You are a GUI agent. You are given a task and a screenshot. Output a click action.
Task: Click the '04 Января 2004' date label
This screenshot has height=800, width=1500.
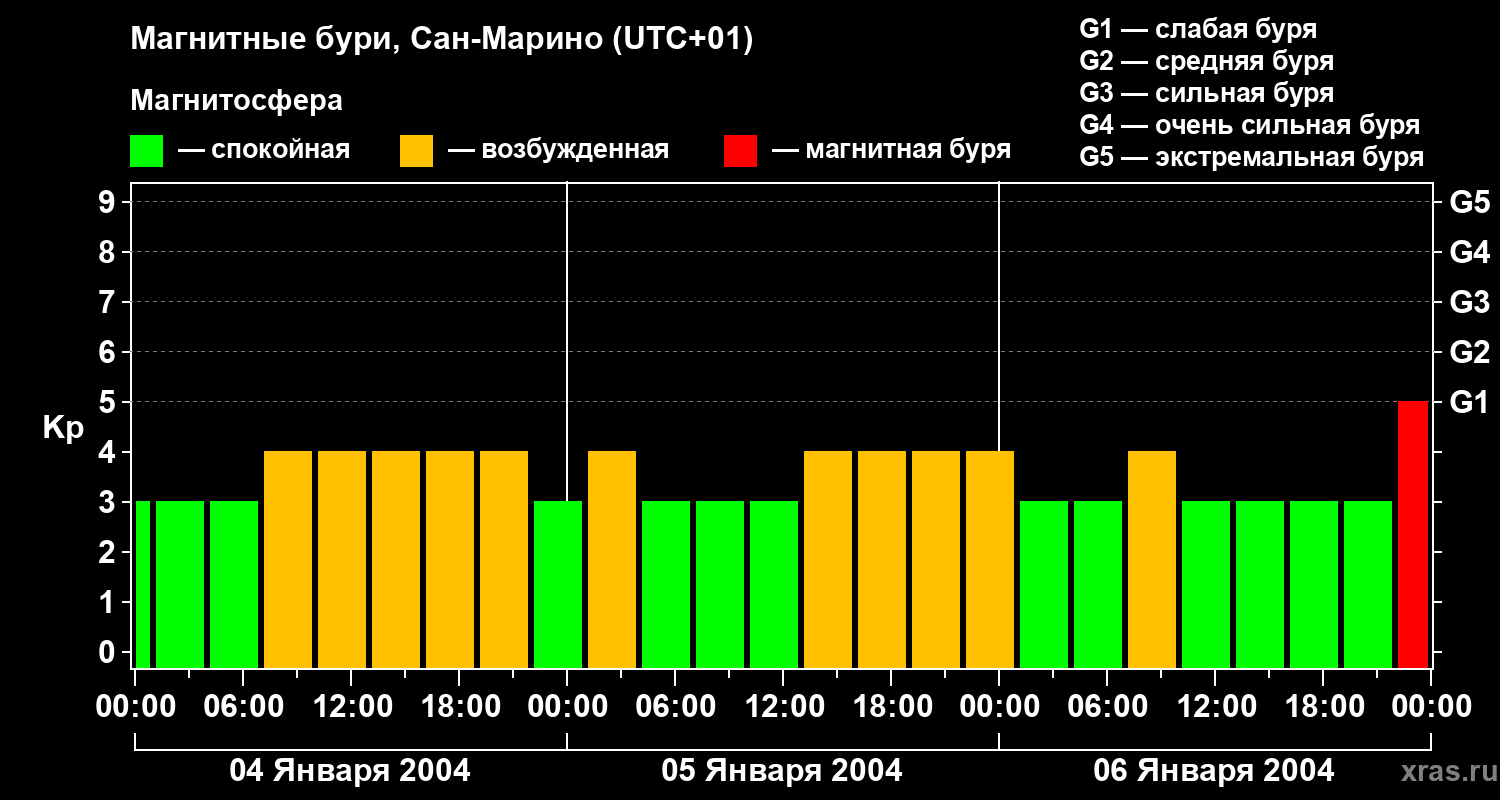coord(350,771)
